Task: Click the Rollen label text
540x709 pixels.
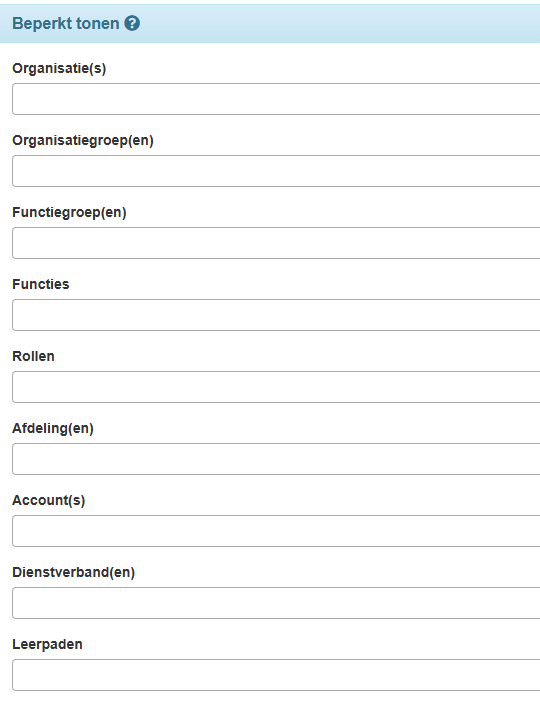Action: [33, 356]
